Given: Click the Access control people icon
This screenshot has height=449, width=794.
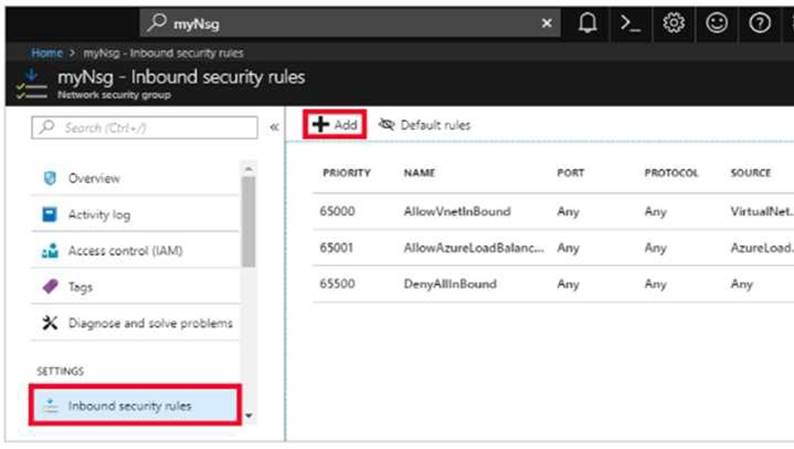Looking at the screenshot, I should (x=50, y=251).
